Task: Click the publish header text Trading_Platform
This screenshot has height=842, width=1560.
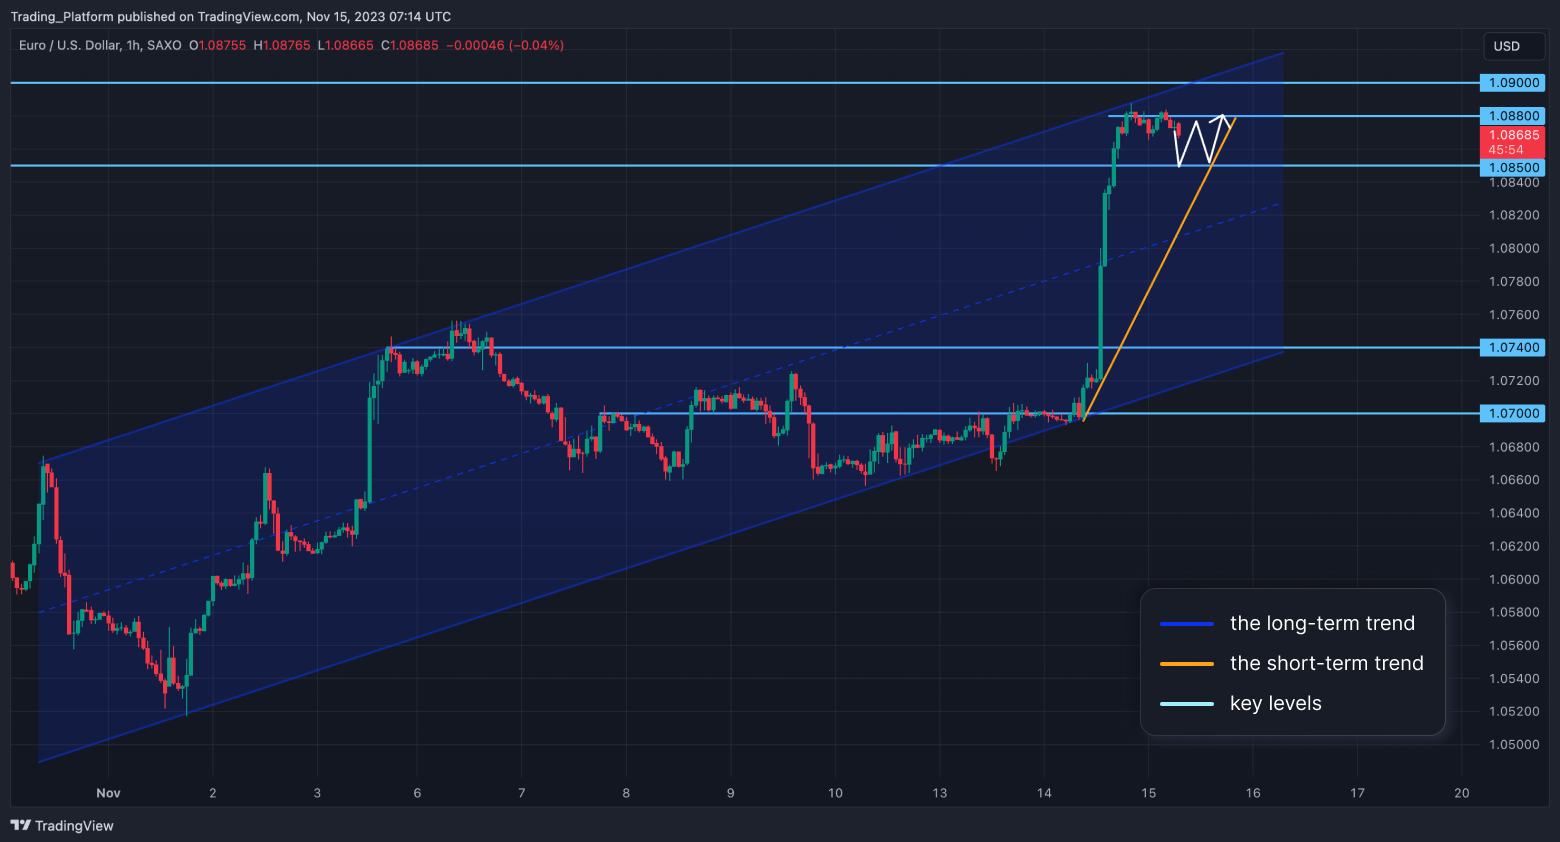Action: [62, 16]
